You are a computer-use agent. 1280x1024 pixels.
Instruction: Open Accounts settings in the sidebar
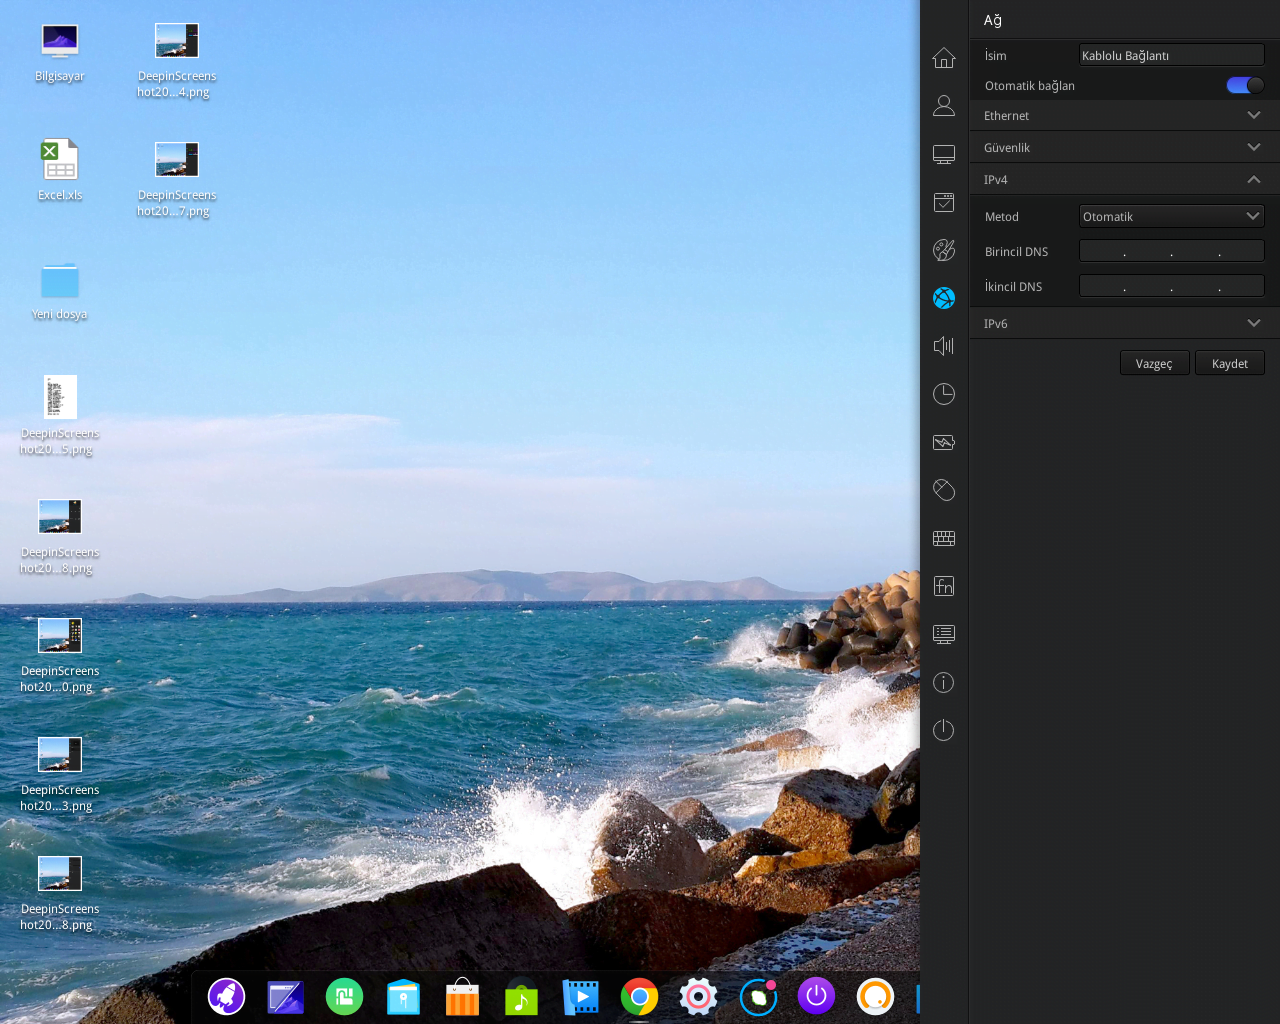(942, 104)
